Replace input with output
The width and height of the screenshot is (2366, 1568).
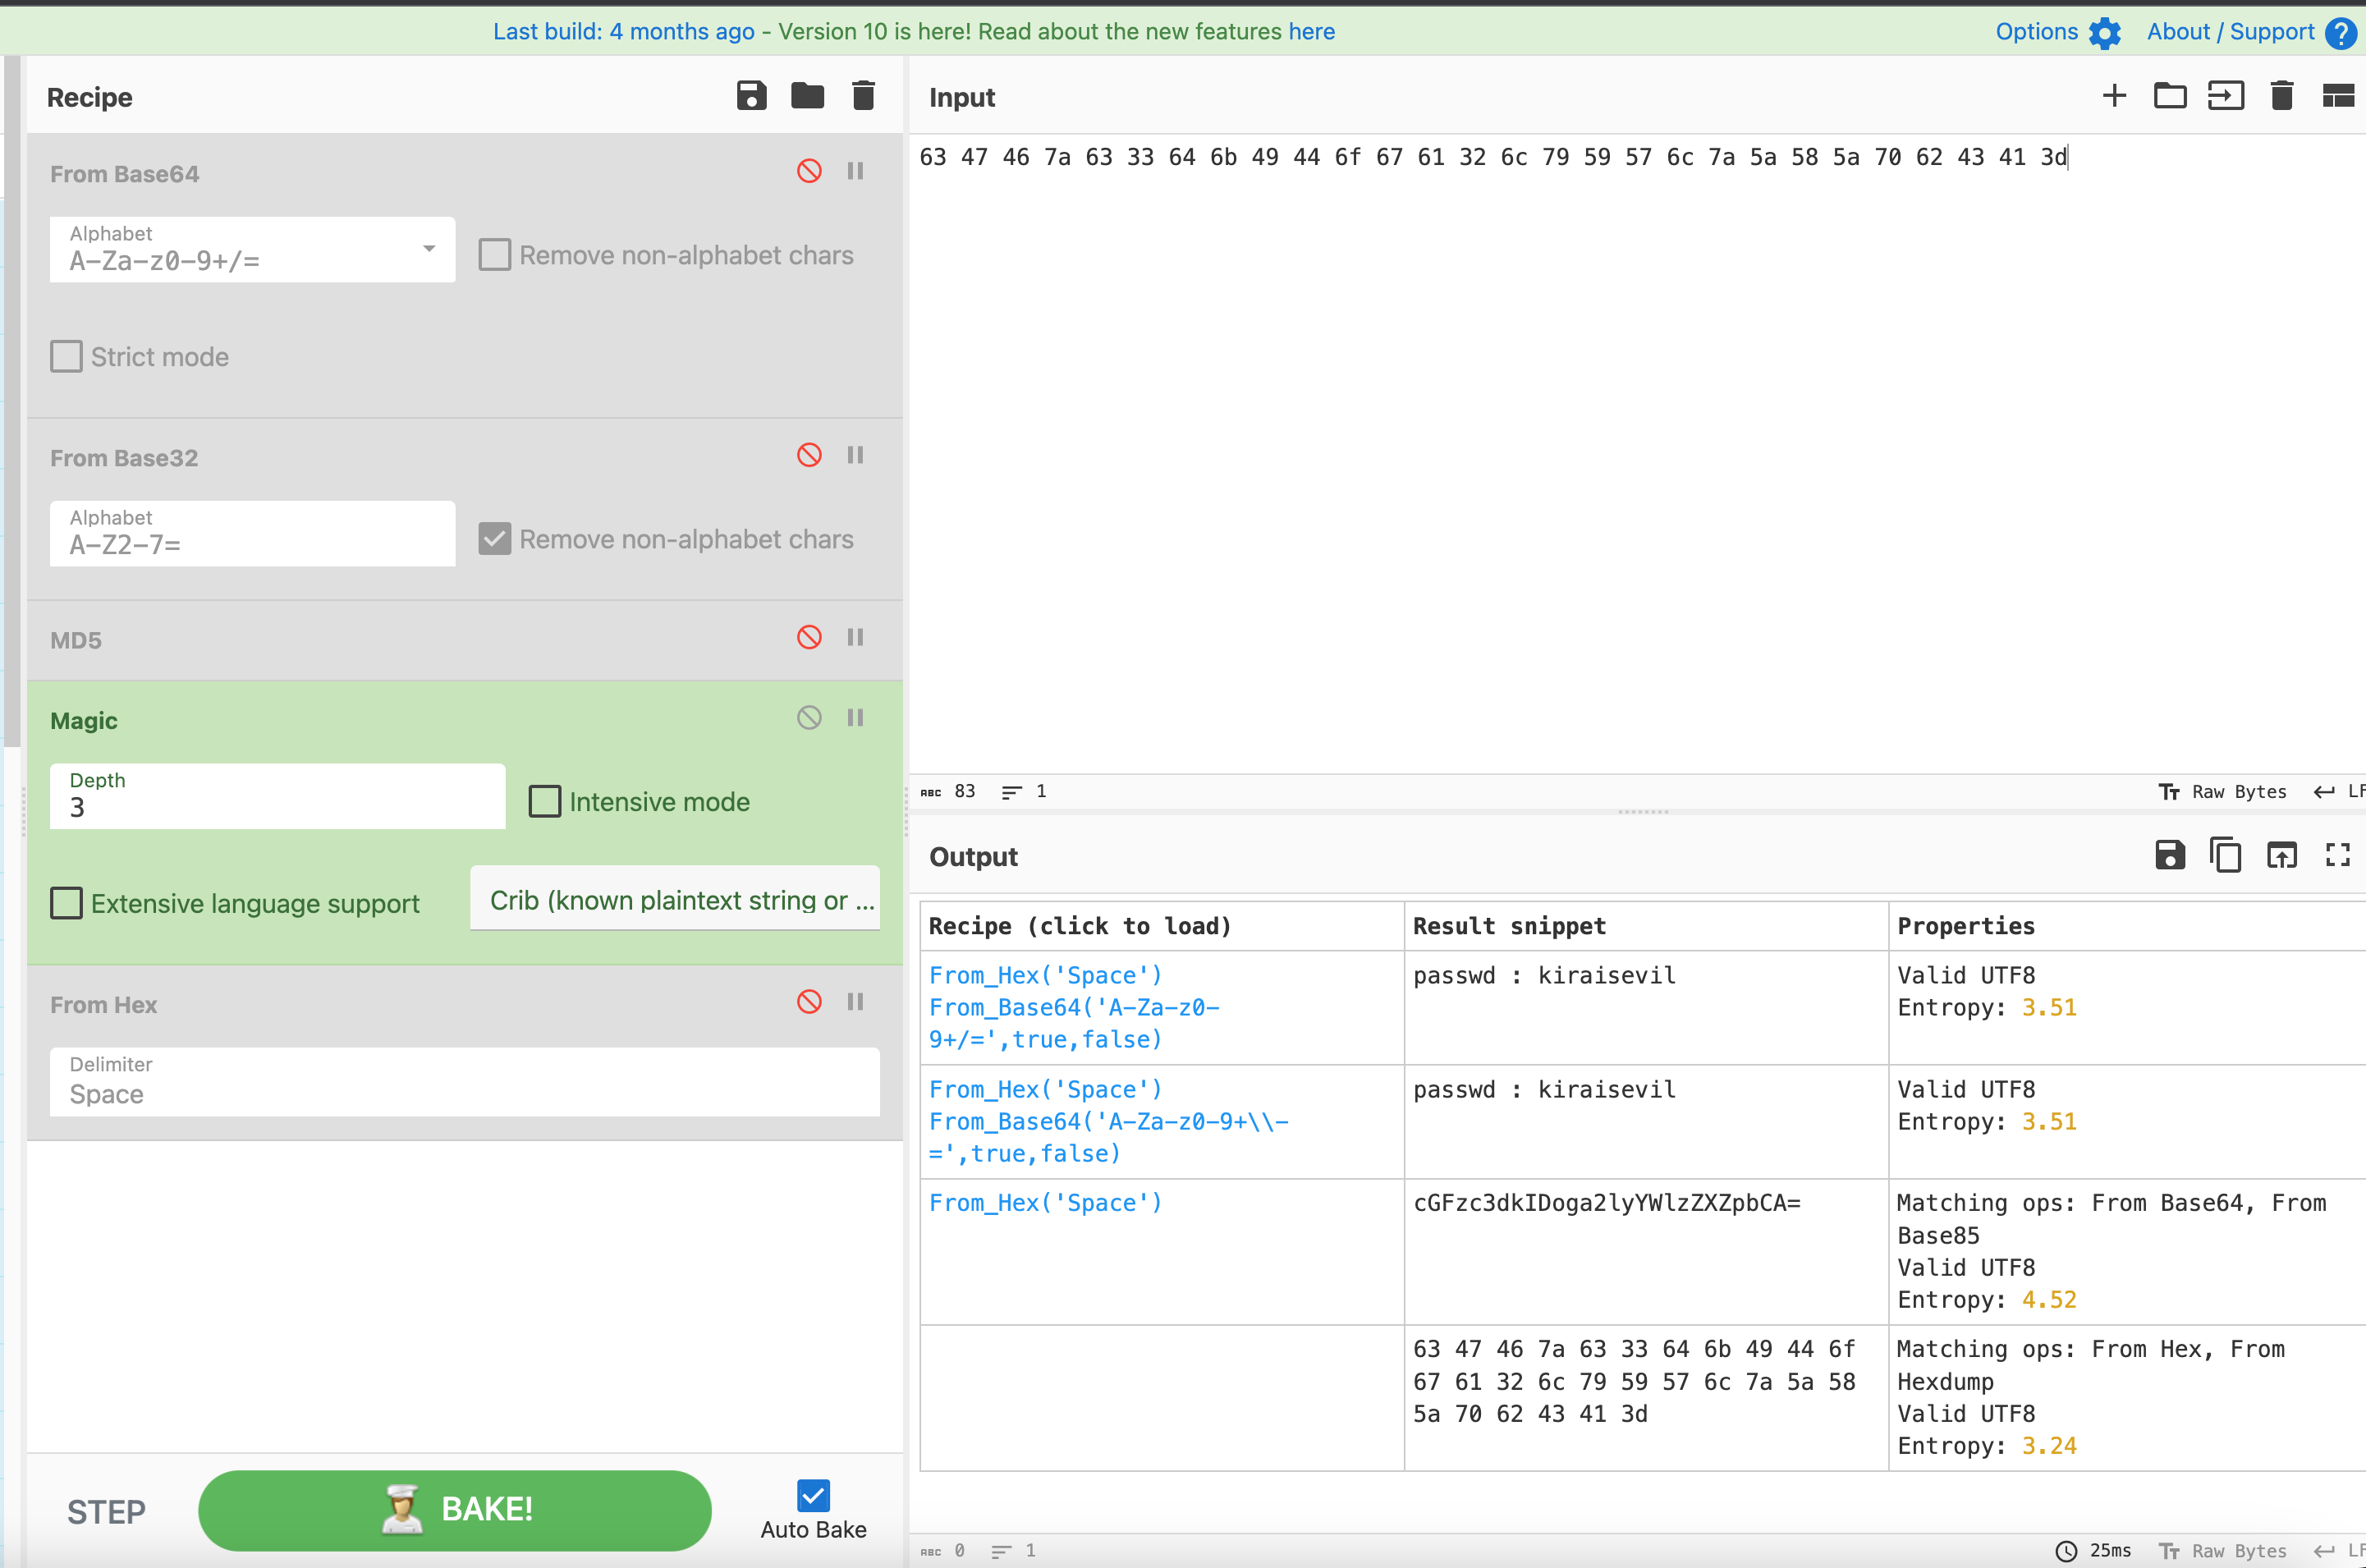2281,855
